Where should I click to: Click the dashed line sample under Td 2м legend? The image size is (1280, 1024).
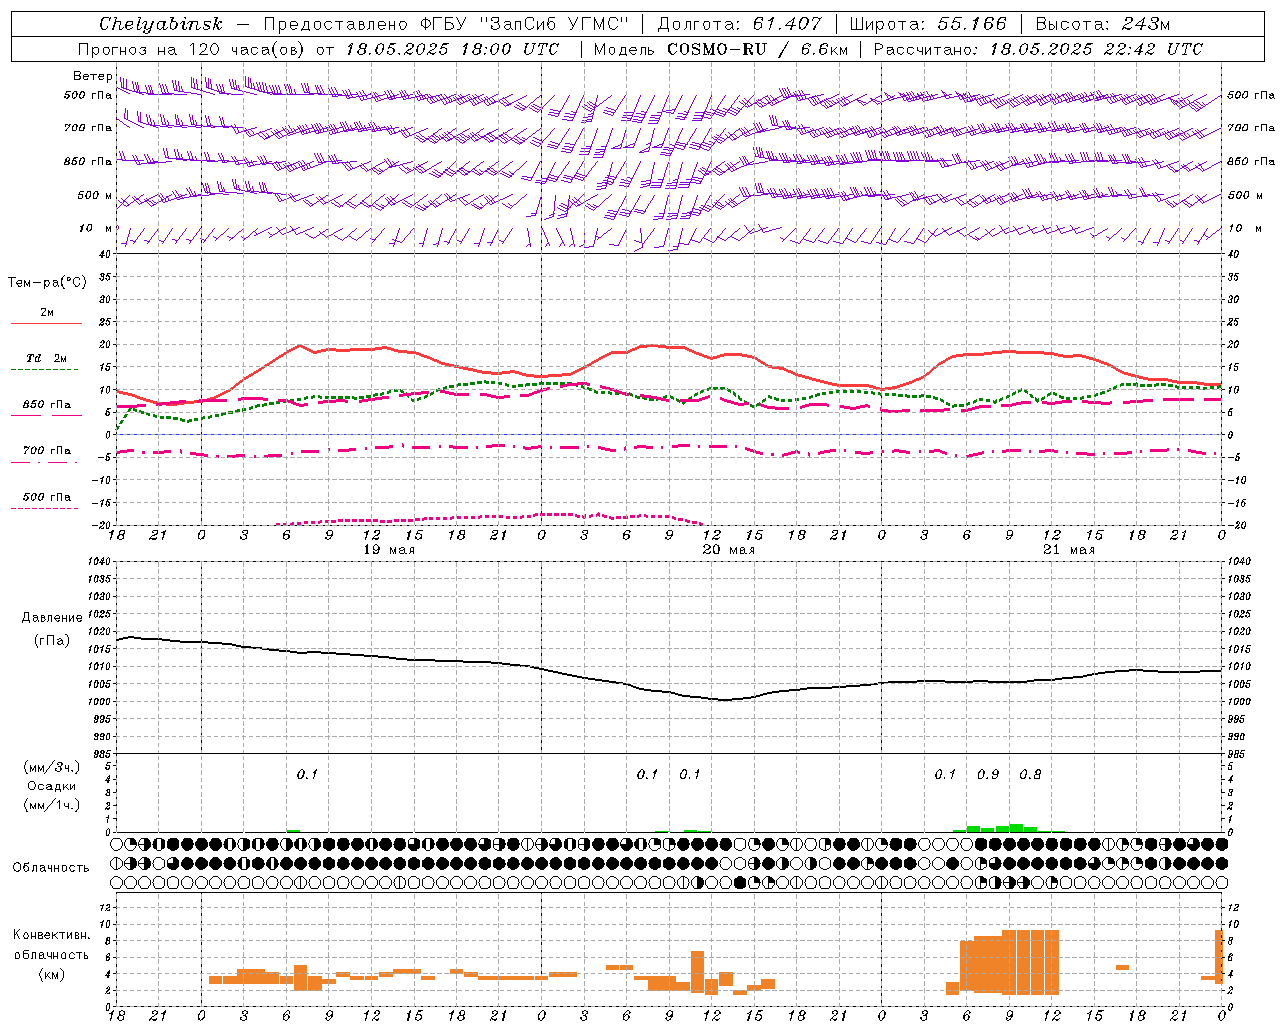tap(44, 370)
